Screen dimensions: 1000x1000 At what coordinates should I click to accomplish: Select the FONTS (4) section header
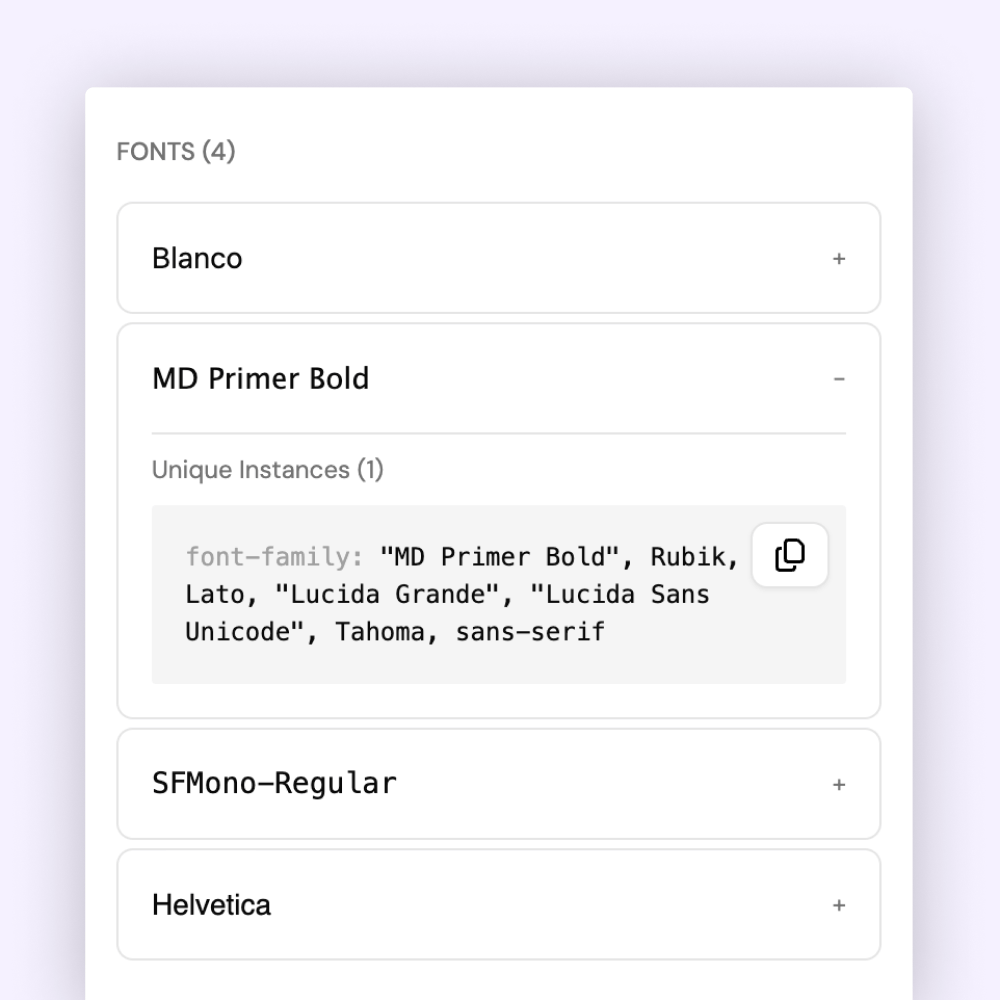click(x=176, y=151)
